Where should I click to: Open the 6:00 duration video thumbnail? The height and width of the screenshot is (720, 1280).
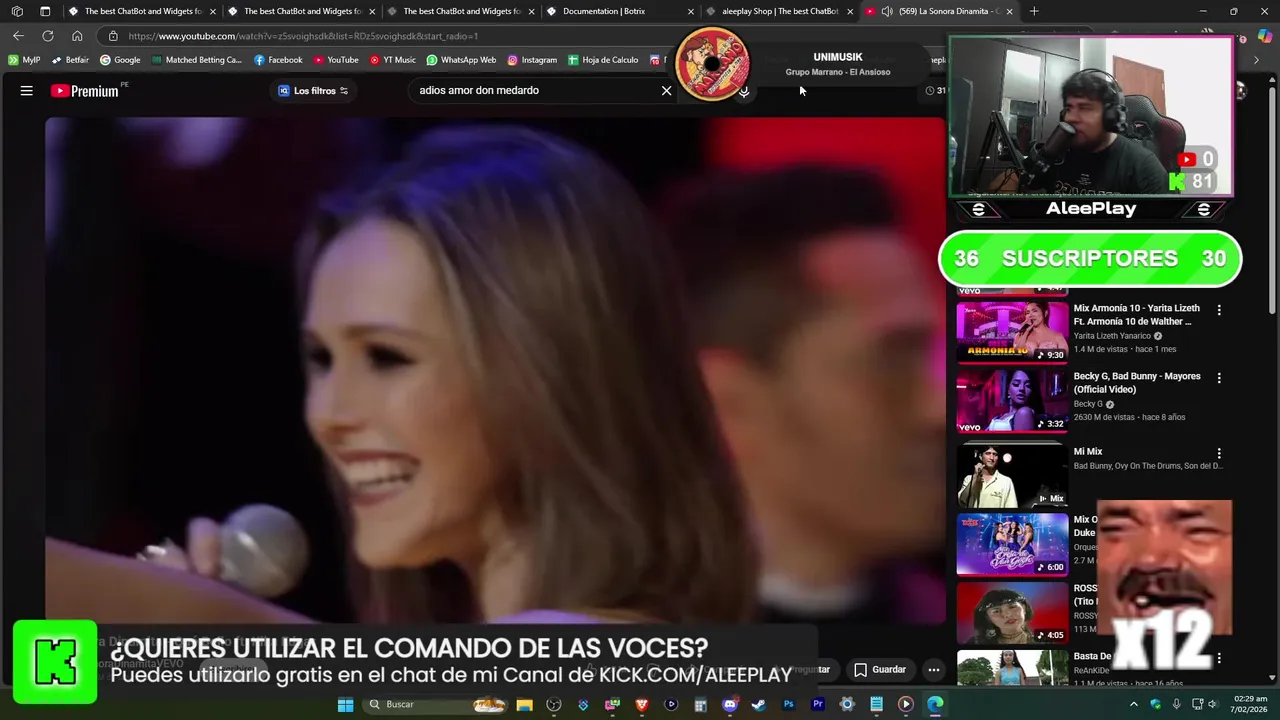coord(1012,544)
